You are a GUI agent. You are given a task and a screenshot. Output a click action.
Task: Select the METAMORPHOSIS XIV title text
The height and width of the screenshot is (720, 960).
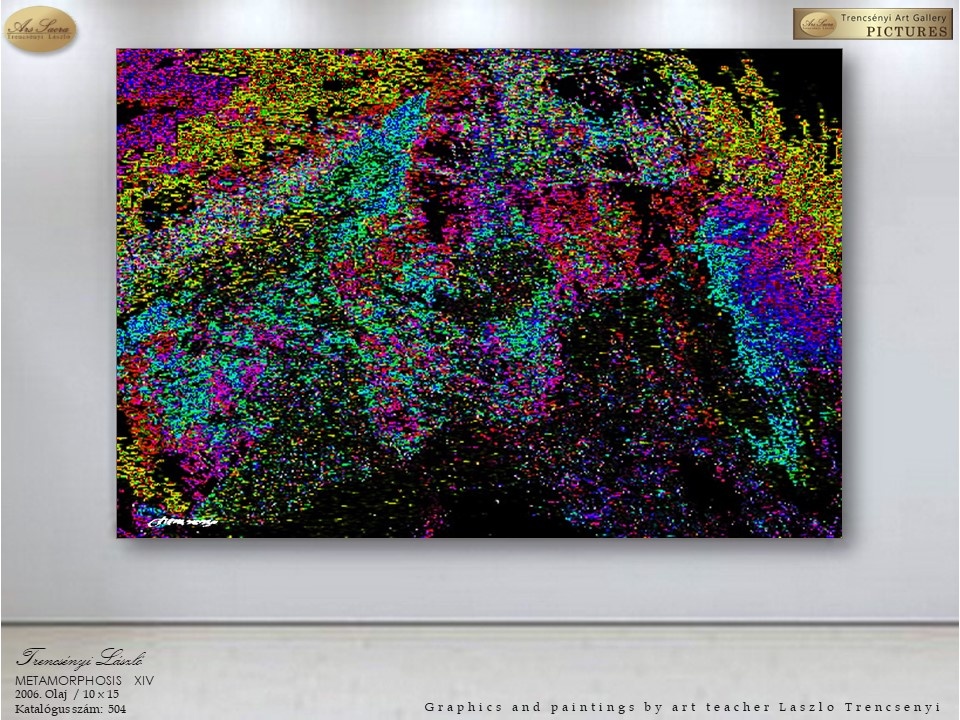tap(84, 681)
